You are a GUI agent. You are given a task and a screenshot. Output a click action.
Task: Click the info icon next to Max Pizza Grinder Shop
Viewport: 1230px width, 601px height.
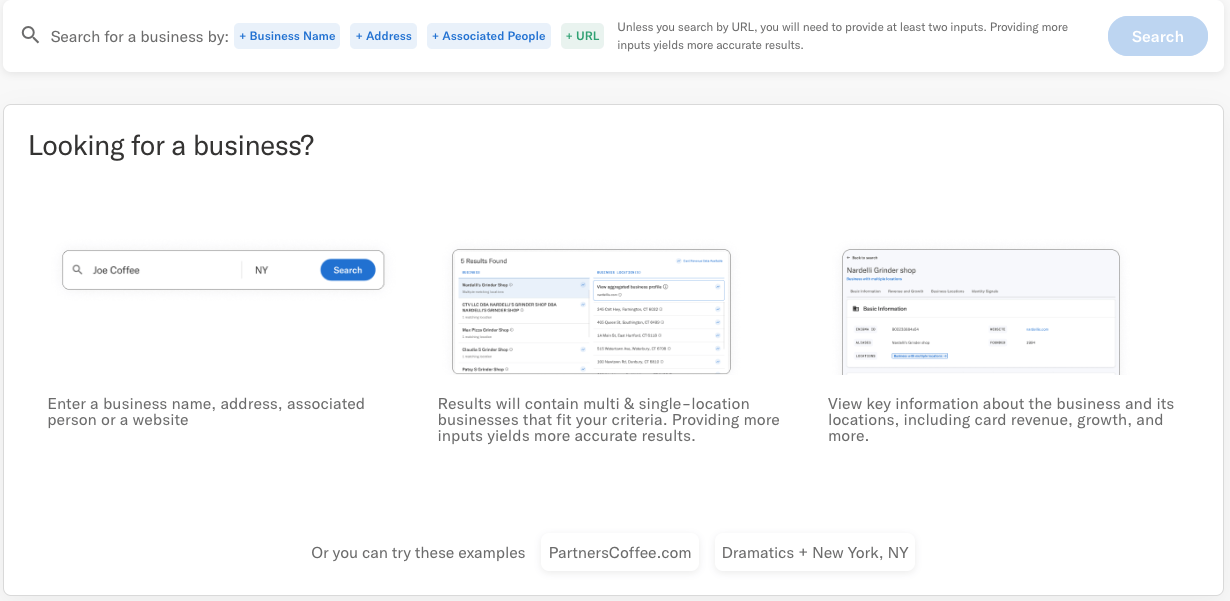[511, 330]
